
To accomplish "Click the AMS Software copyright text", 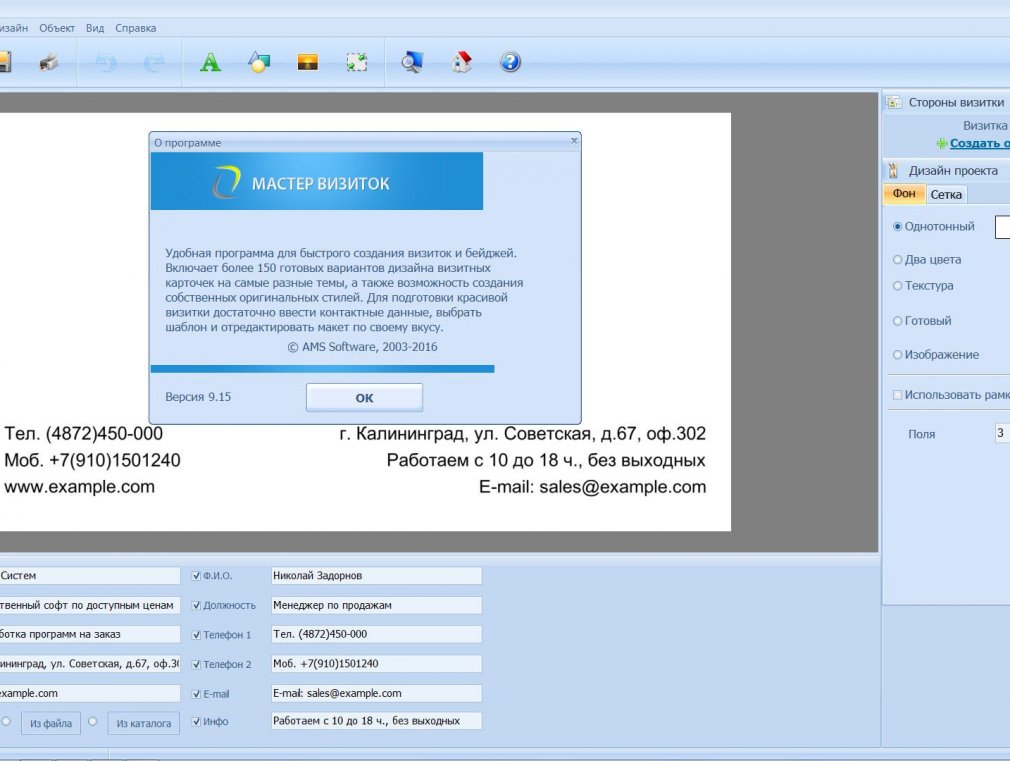I will point(362,347).
